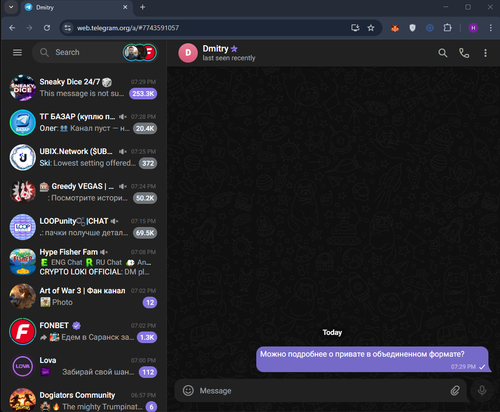
Task: Click the 12 unread badge
Action: [x=150, y=302]
